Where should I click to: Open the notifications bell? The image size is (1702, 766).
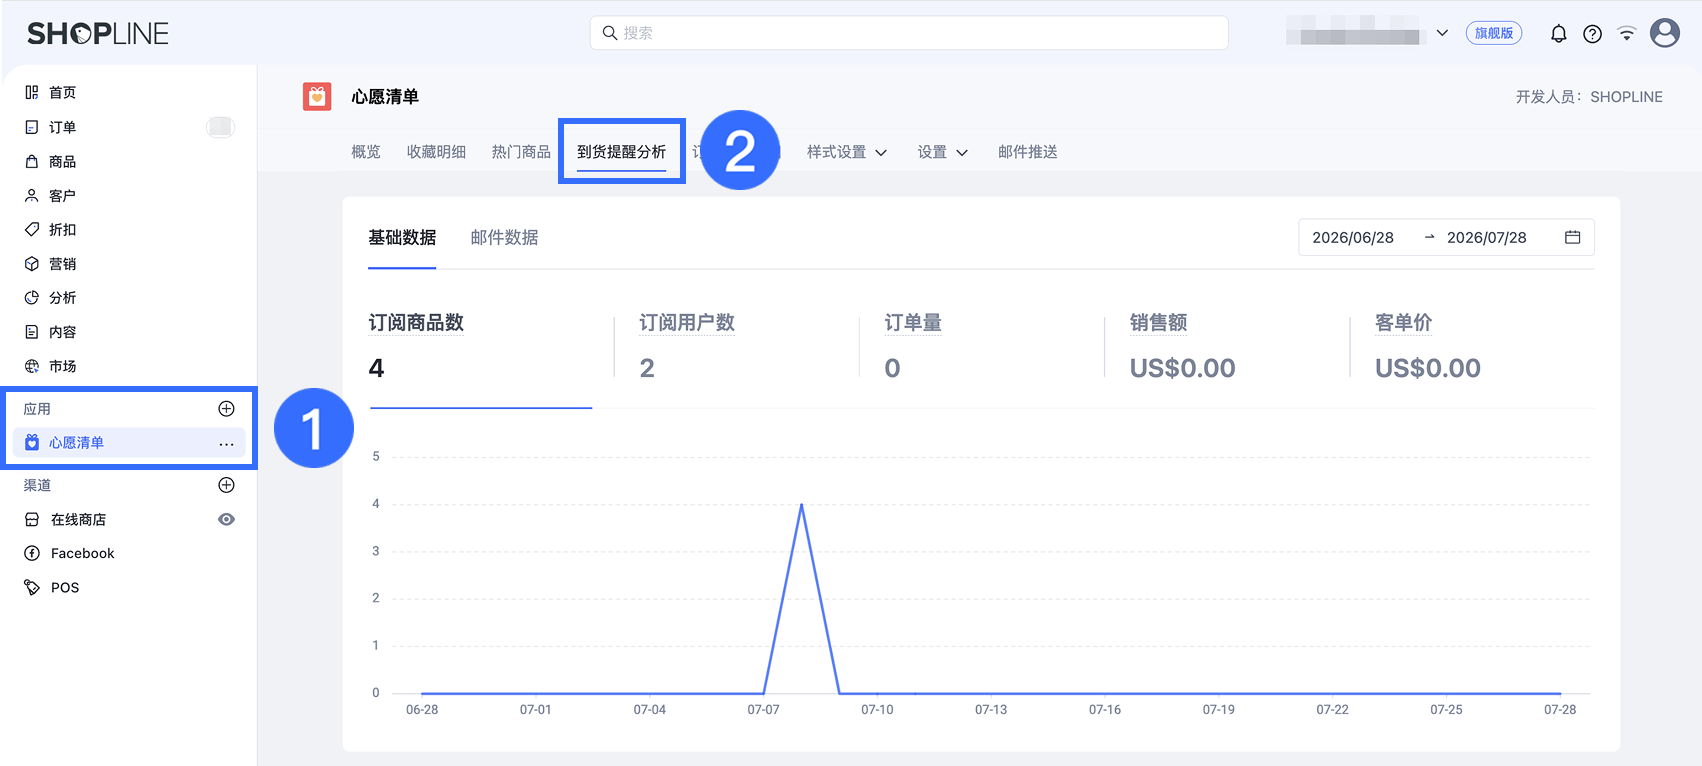[1558, 34]
